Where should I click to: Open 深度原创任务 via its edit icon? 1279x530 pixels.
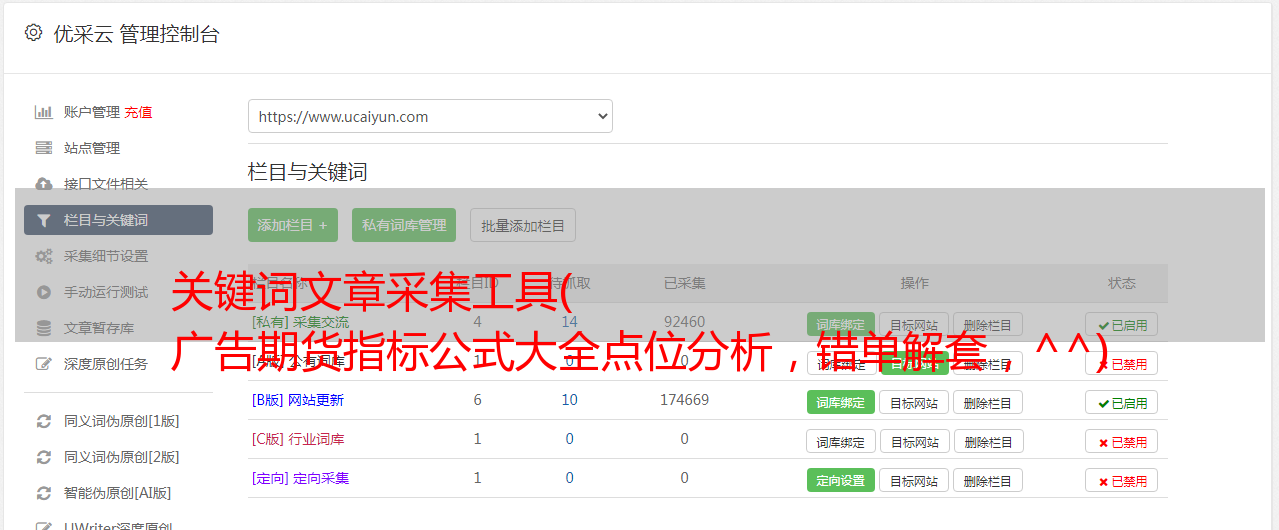44,364
